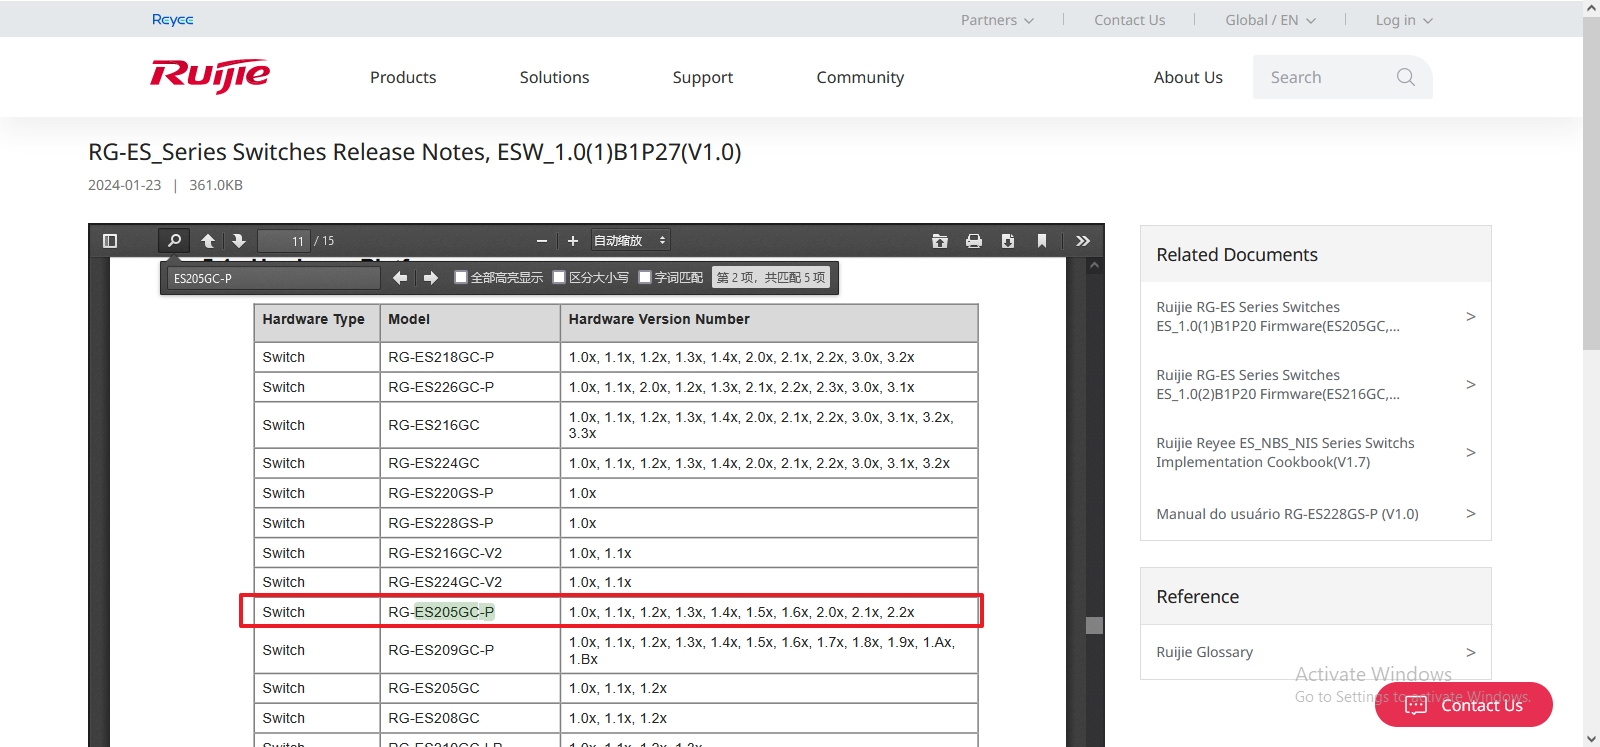This screenshot has height=747, width=1600.
Task: Click the 361.0KB file size text
Action: 216,185
